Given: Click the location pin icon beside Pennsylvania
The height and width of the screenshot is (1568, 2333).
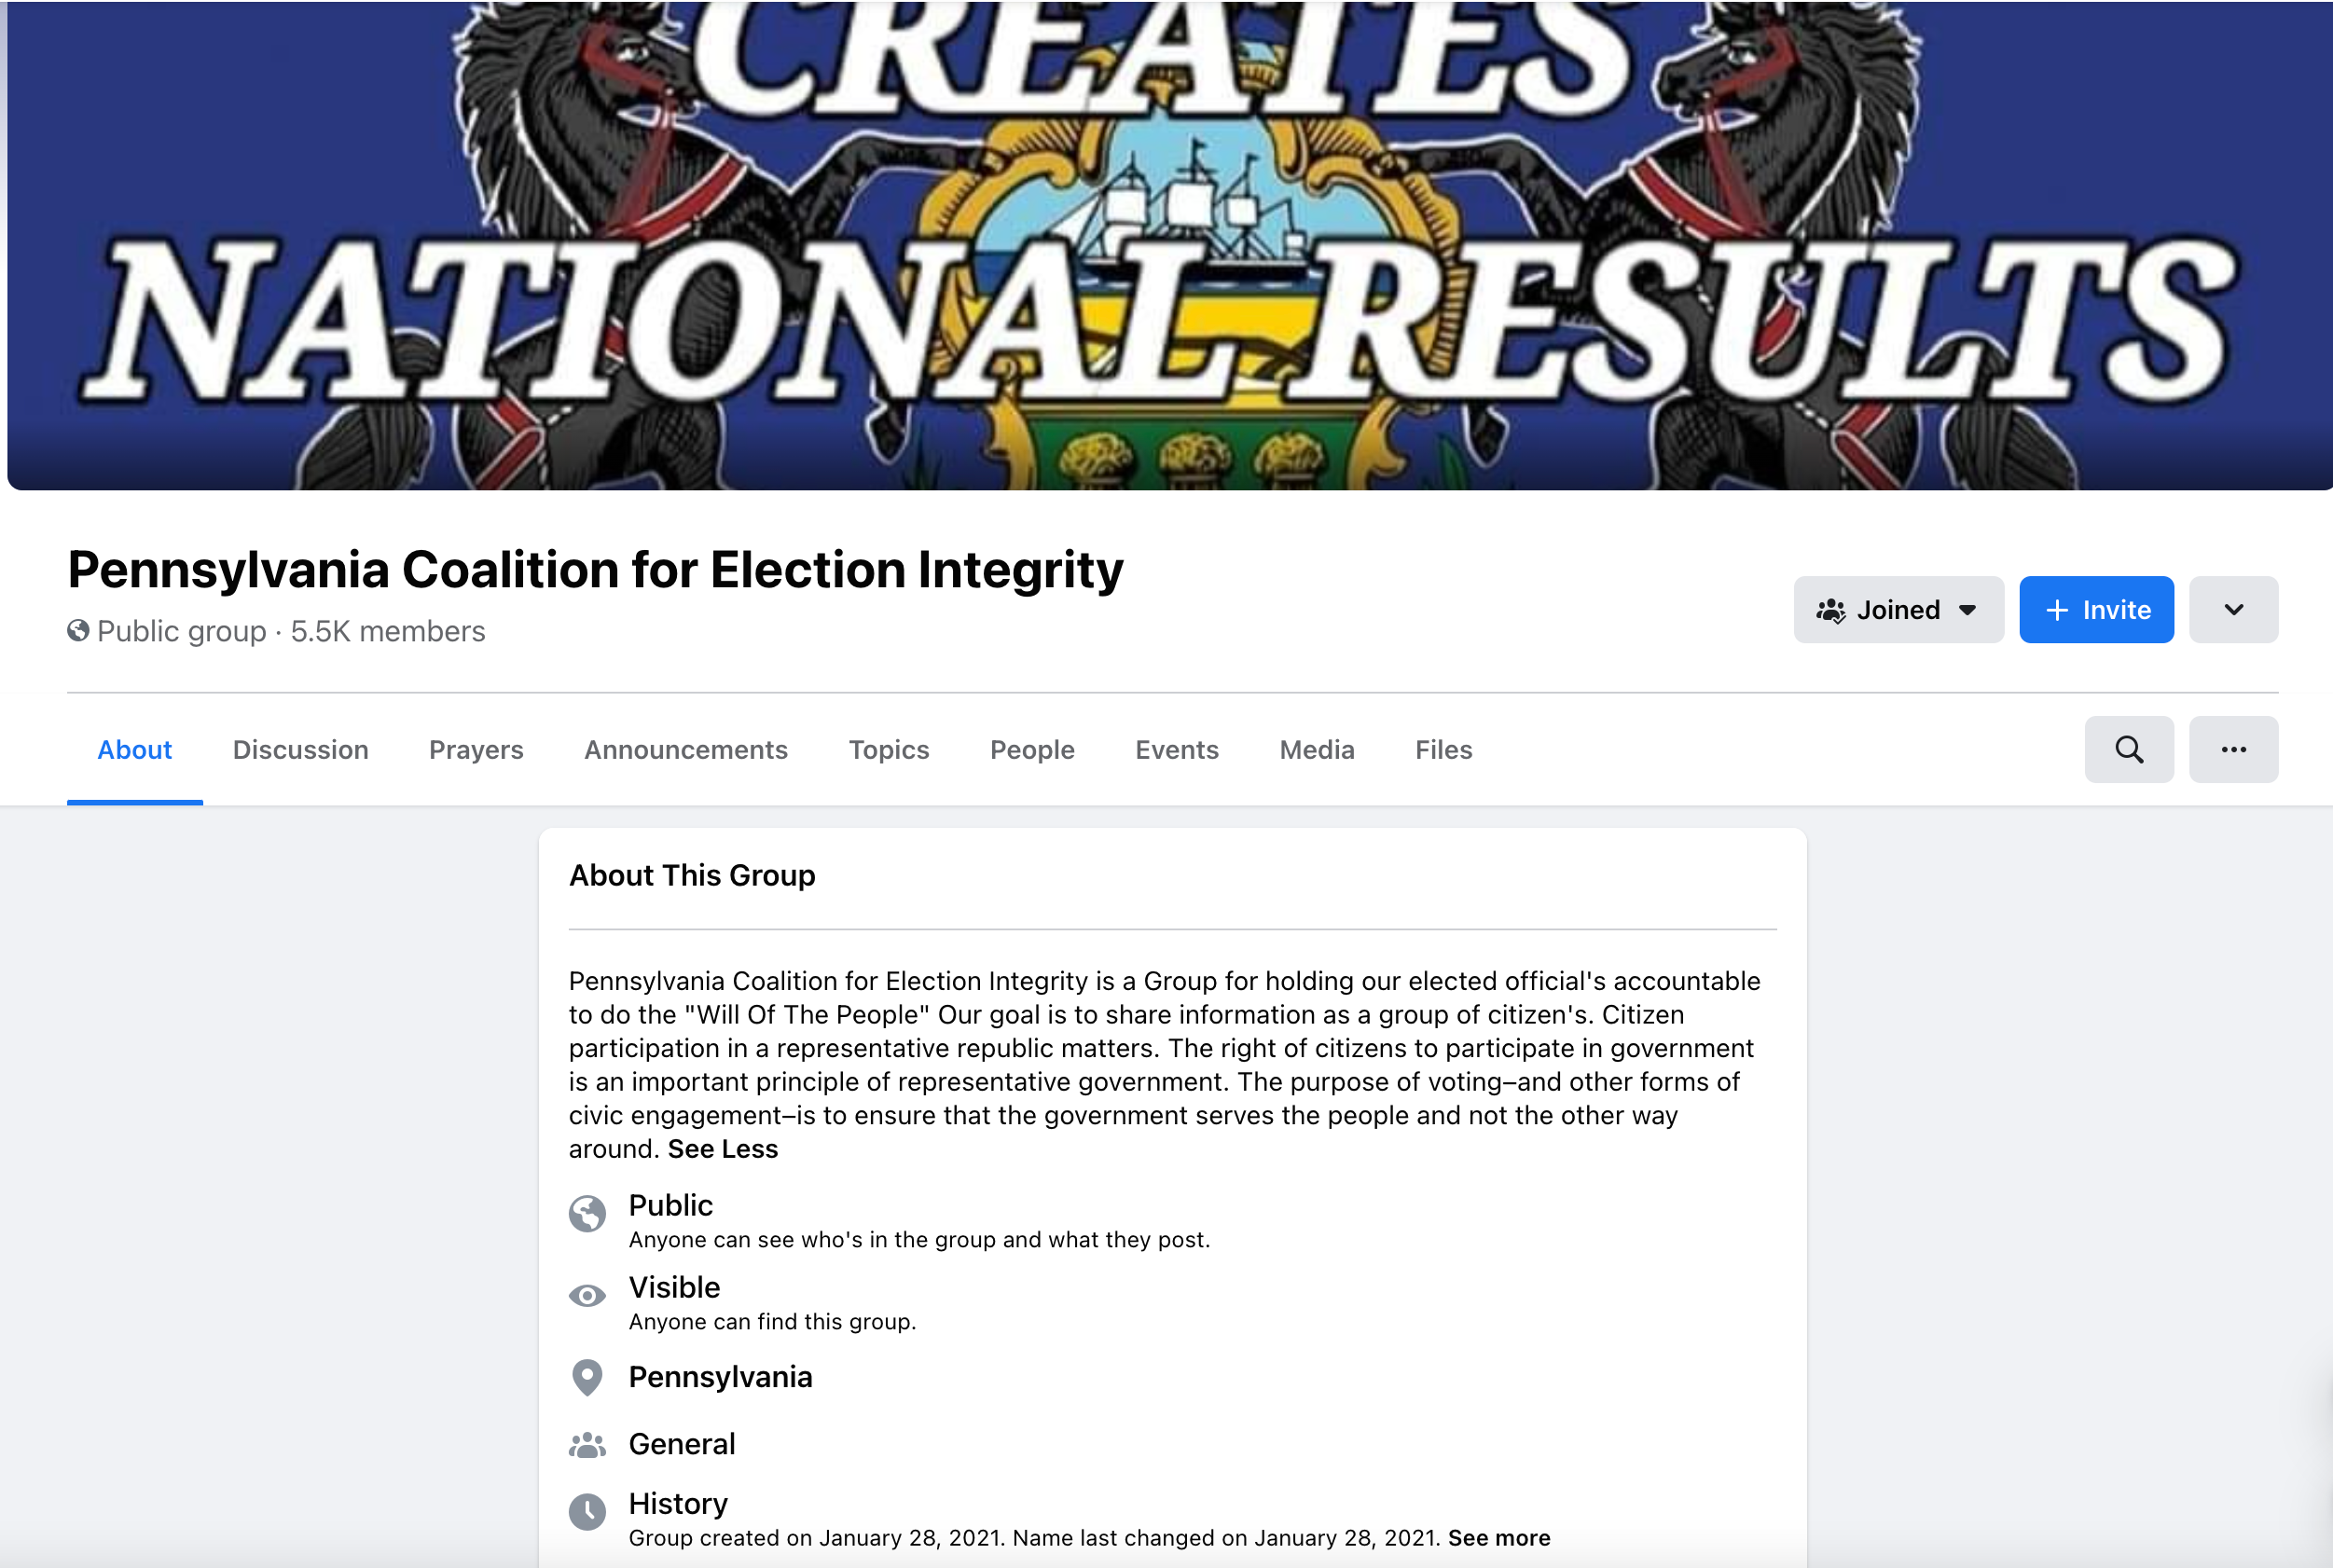Looking at the screenshot, I should click(x=587, y=1378).
